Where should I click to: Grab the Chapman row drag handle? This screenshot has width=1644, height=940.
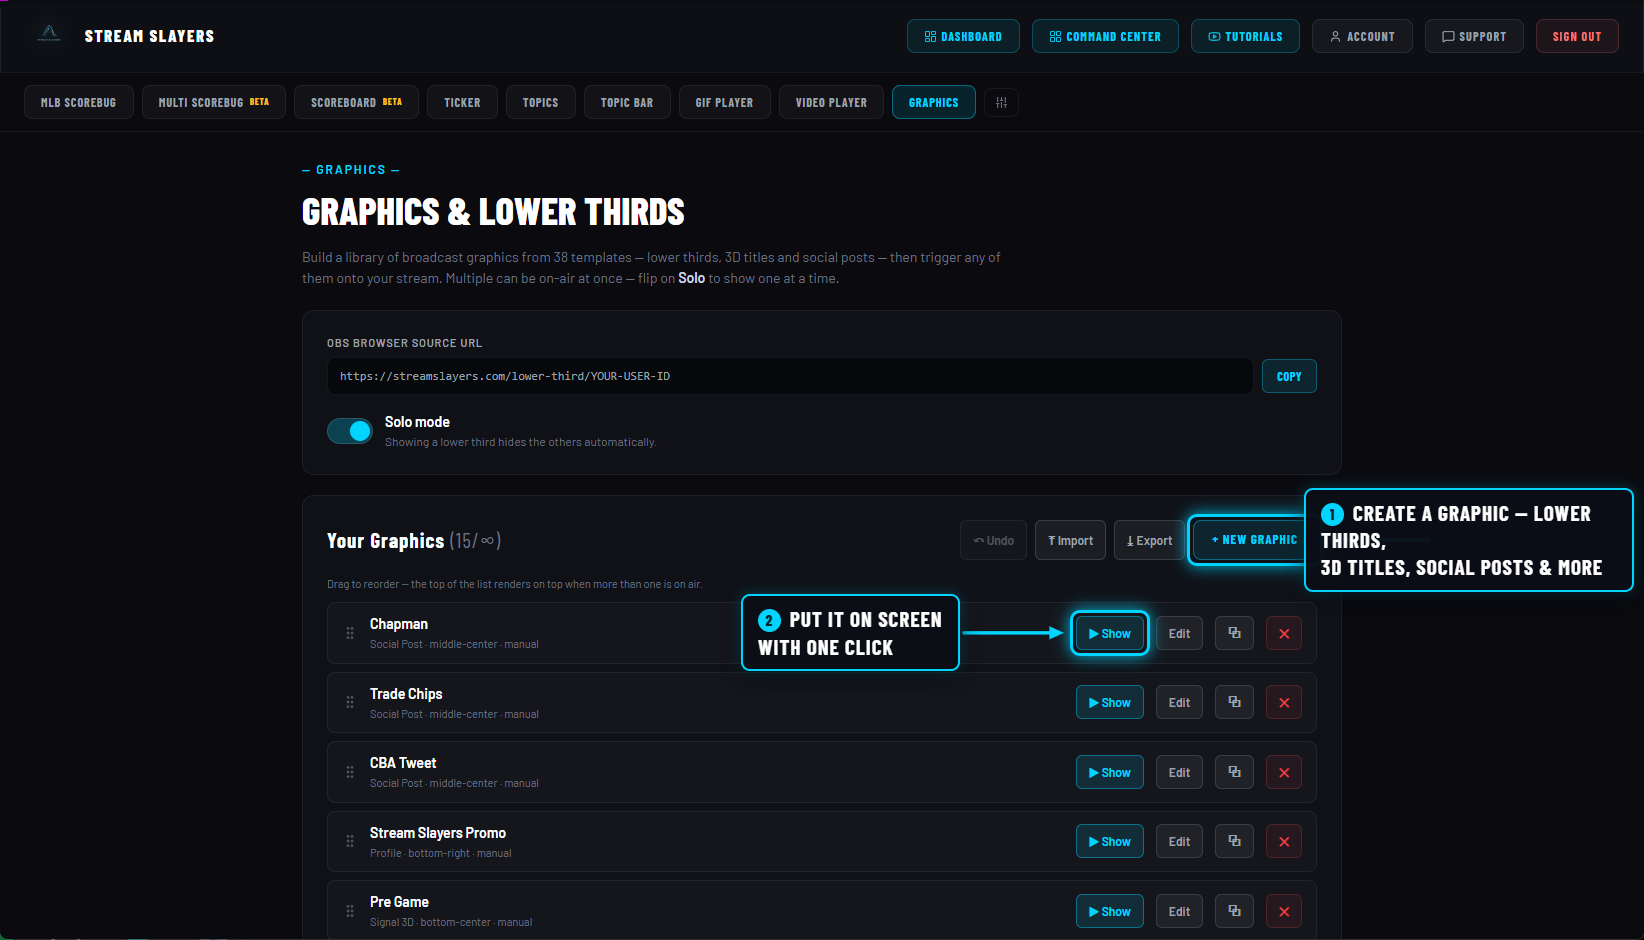(x=350, y=633)
